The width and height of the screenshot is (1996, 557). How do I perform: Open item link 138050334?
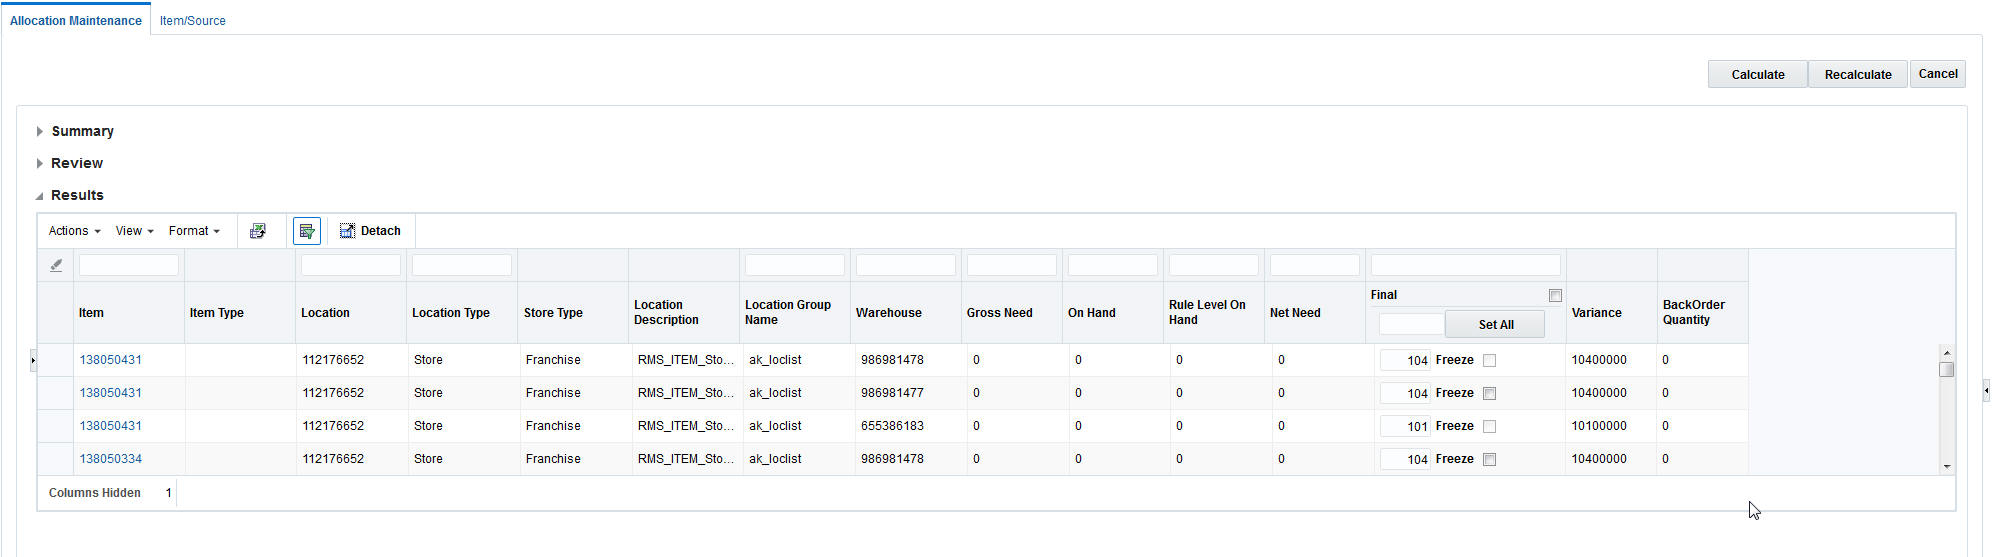pos(111,459)
